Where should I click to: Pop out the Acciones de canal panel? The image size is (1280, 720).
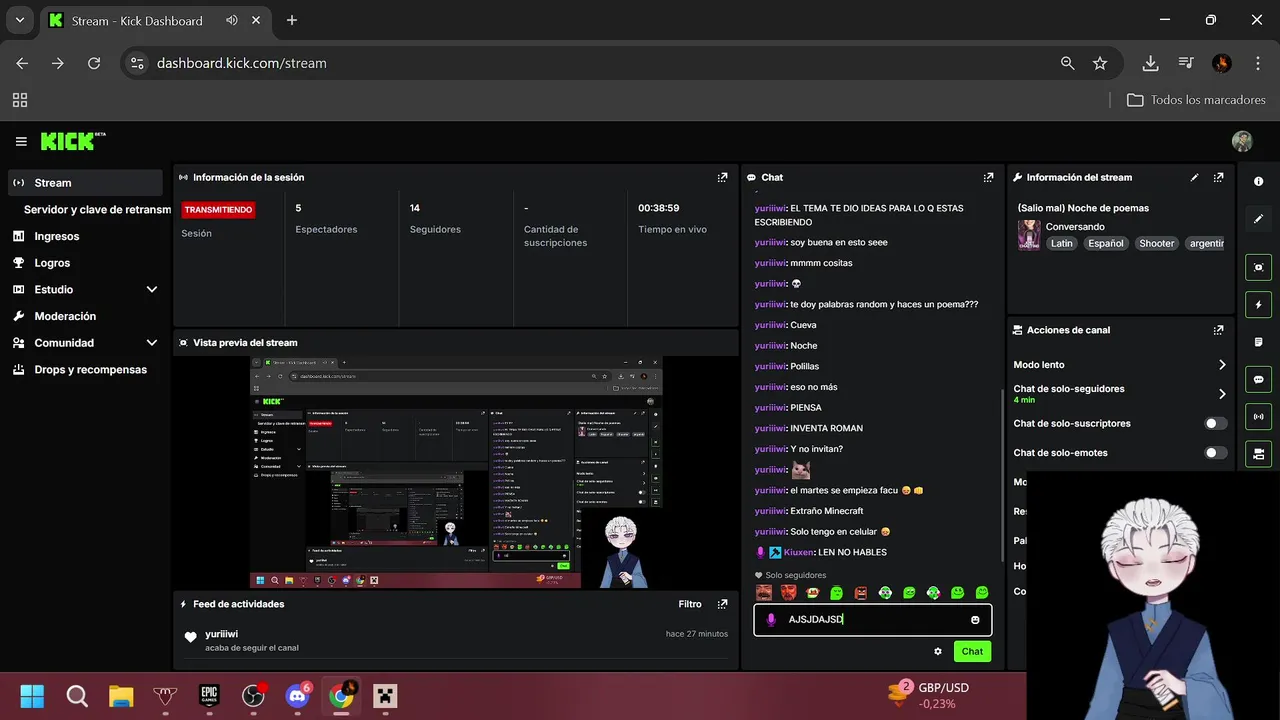pyautogui.click(x=1218, y=330)
